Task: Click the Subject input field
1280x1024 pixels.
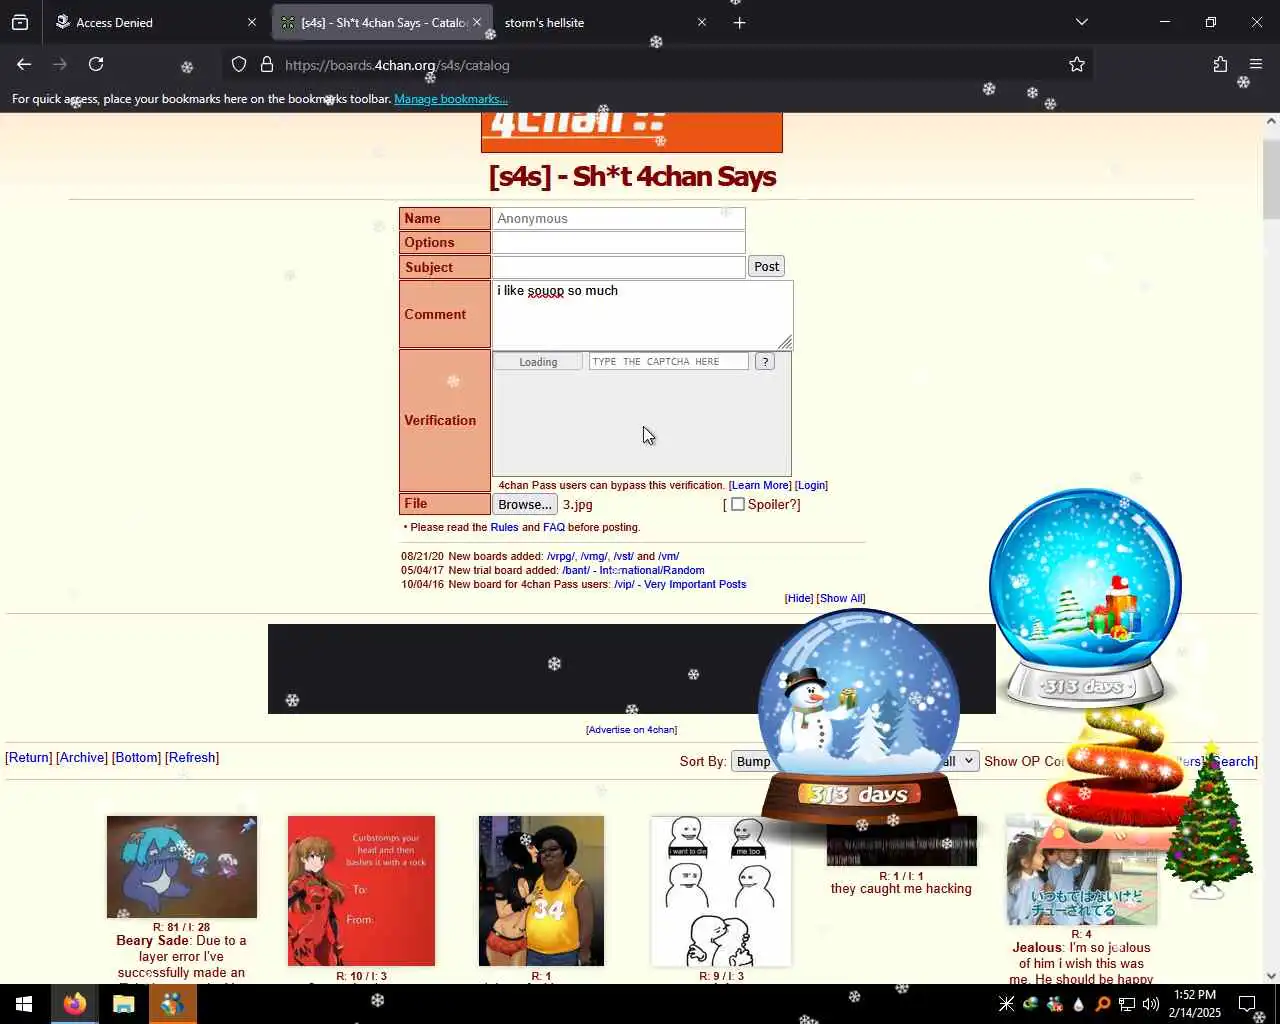Action: (x=618, y=267)
